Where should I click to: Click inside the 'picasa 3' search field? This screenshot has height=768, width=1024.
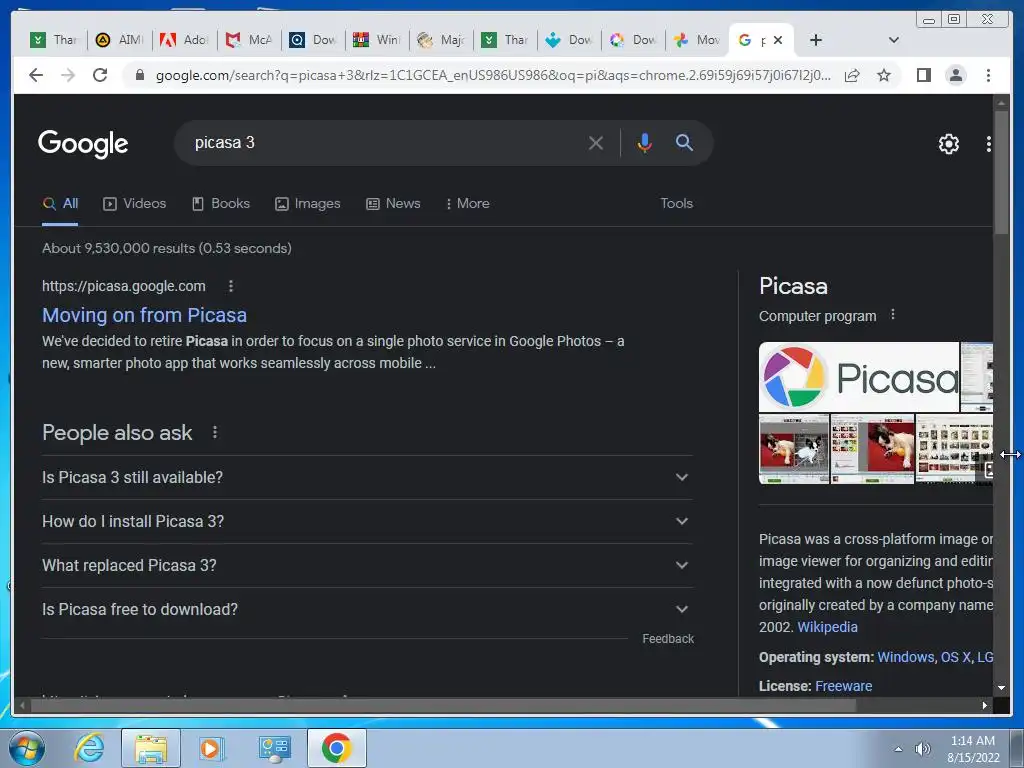[385, 142]
